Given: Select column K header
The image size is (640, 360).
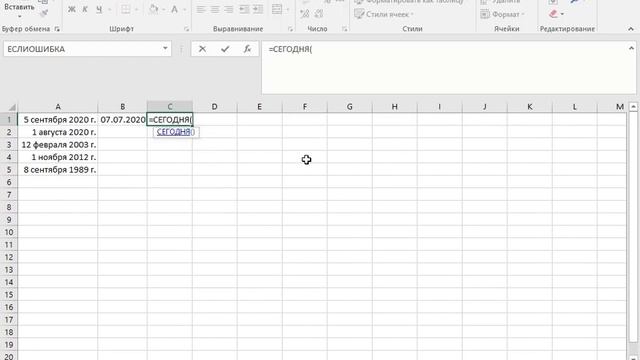Looking at the screenshot, I should [530, 107].
